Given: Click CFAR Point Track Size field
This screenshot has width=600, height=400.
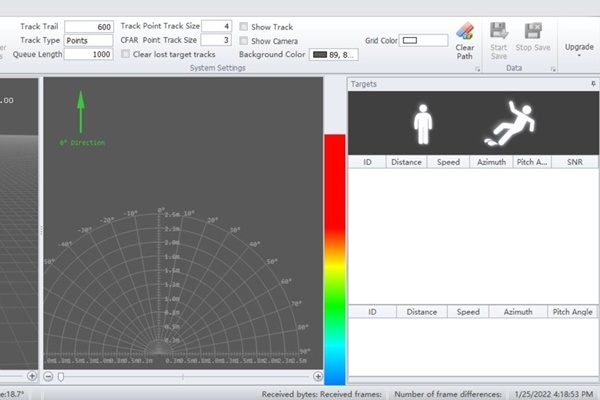Looking at the screenshot, I should 216,40.
